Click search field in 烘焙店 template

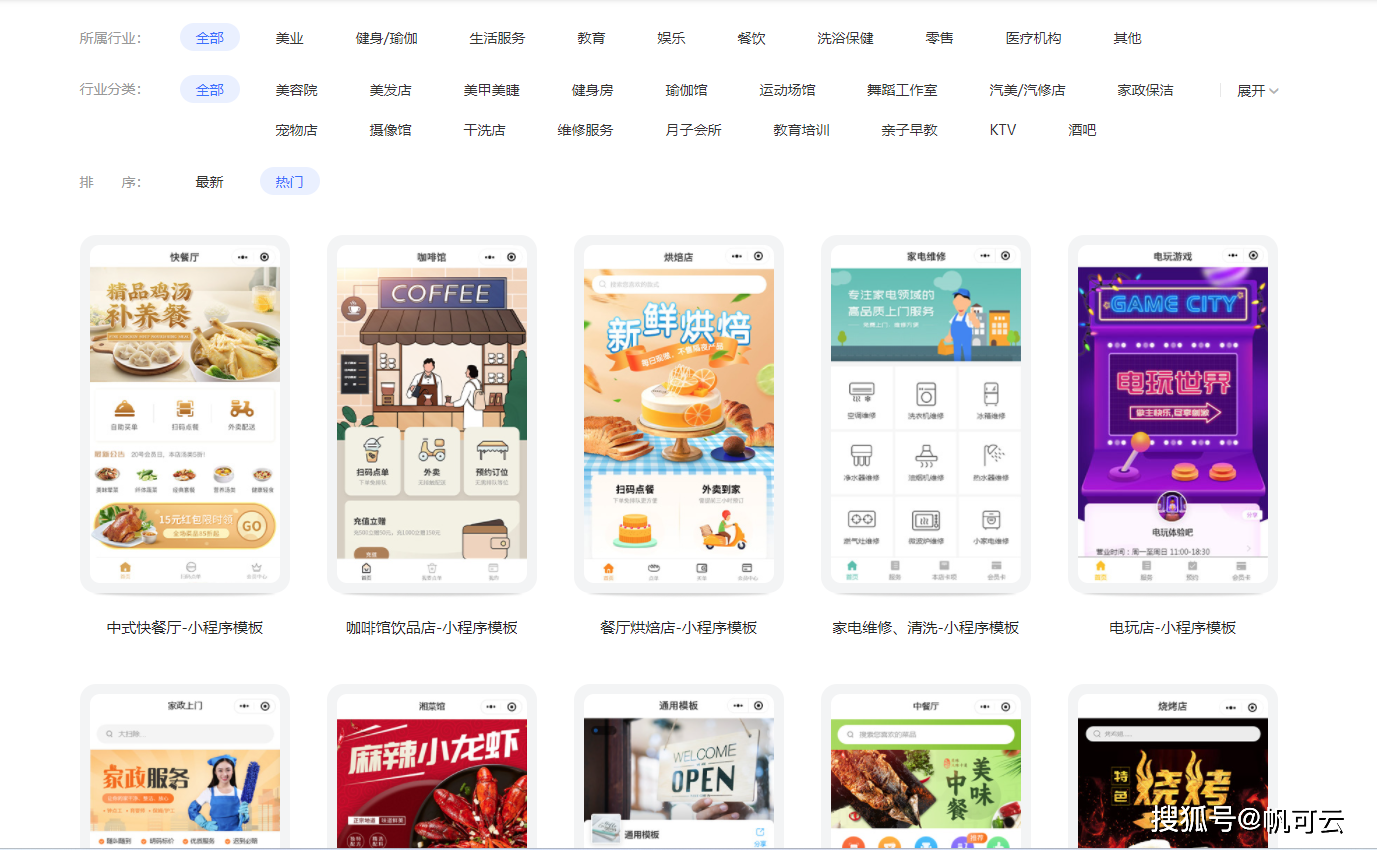(x=681, y=284)
